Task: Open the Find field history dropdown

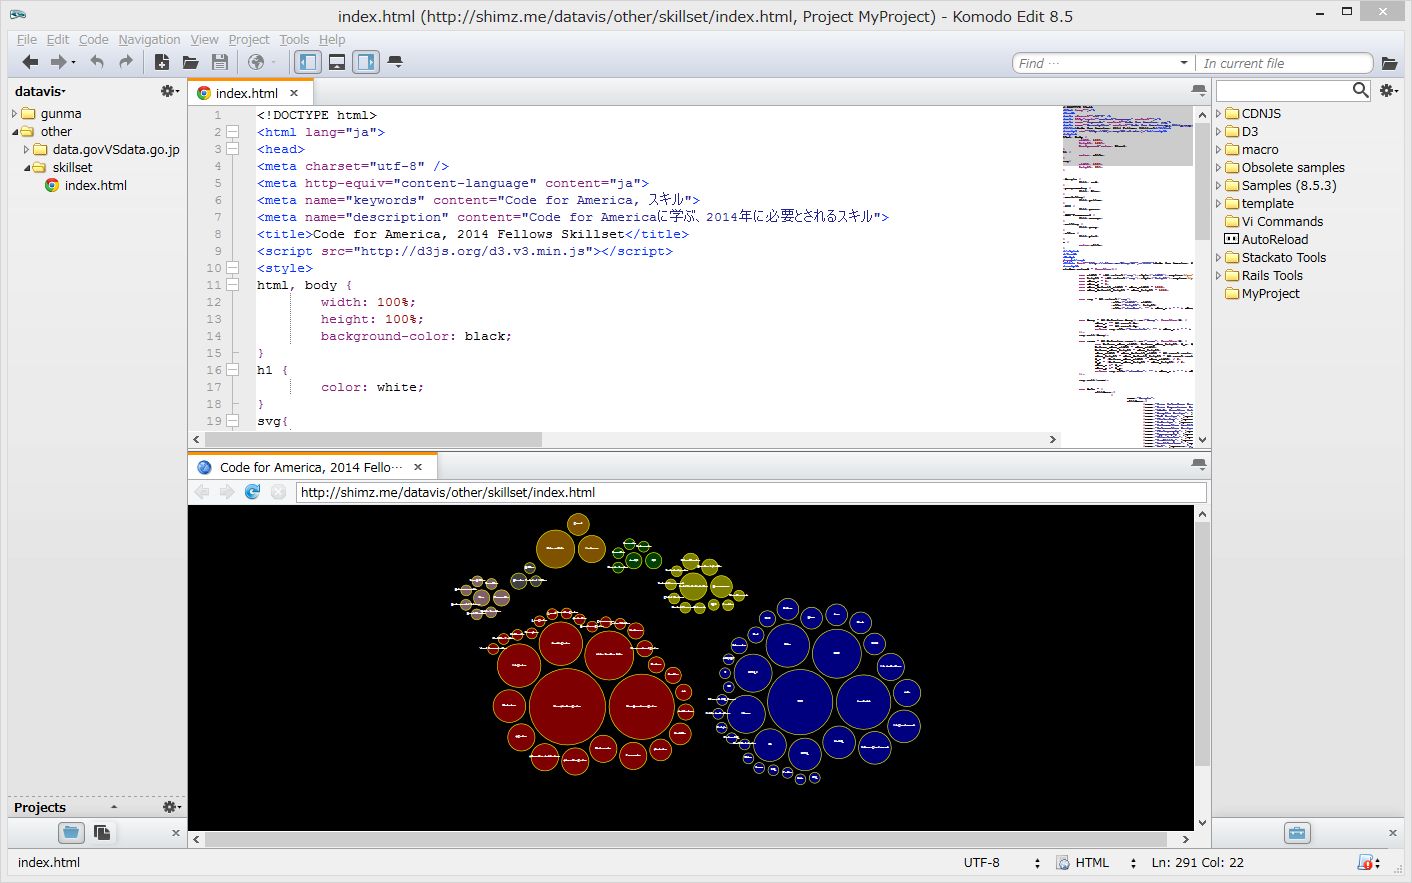Action: tap(1184, 63)
